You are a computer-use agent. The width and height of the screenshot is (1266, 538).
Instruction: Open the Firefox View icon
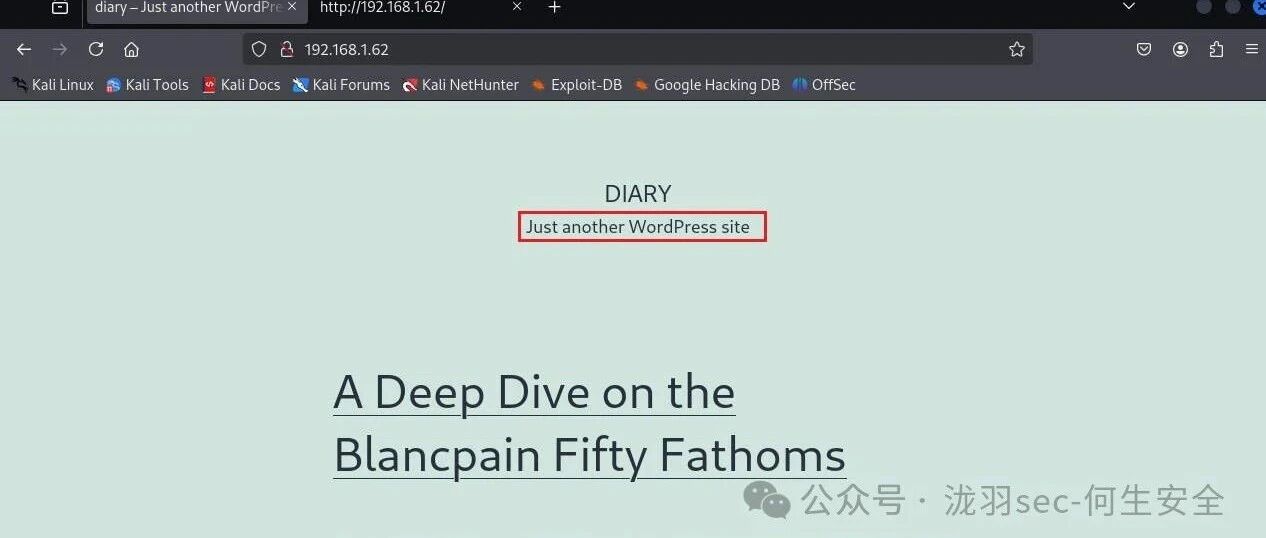click(60, 8)
